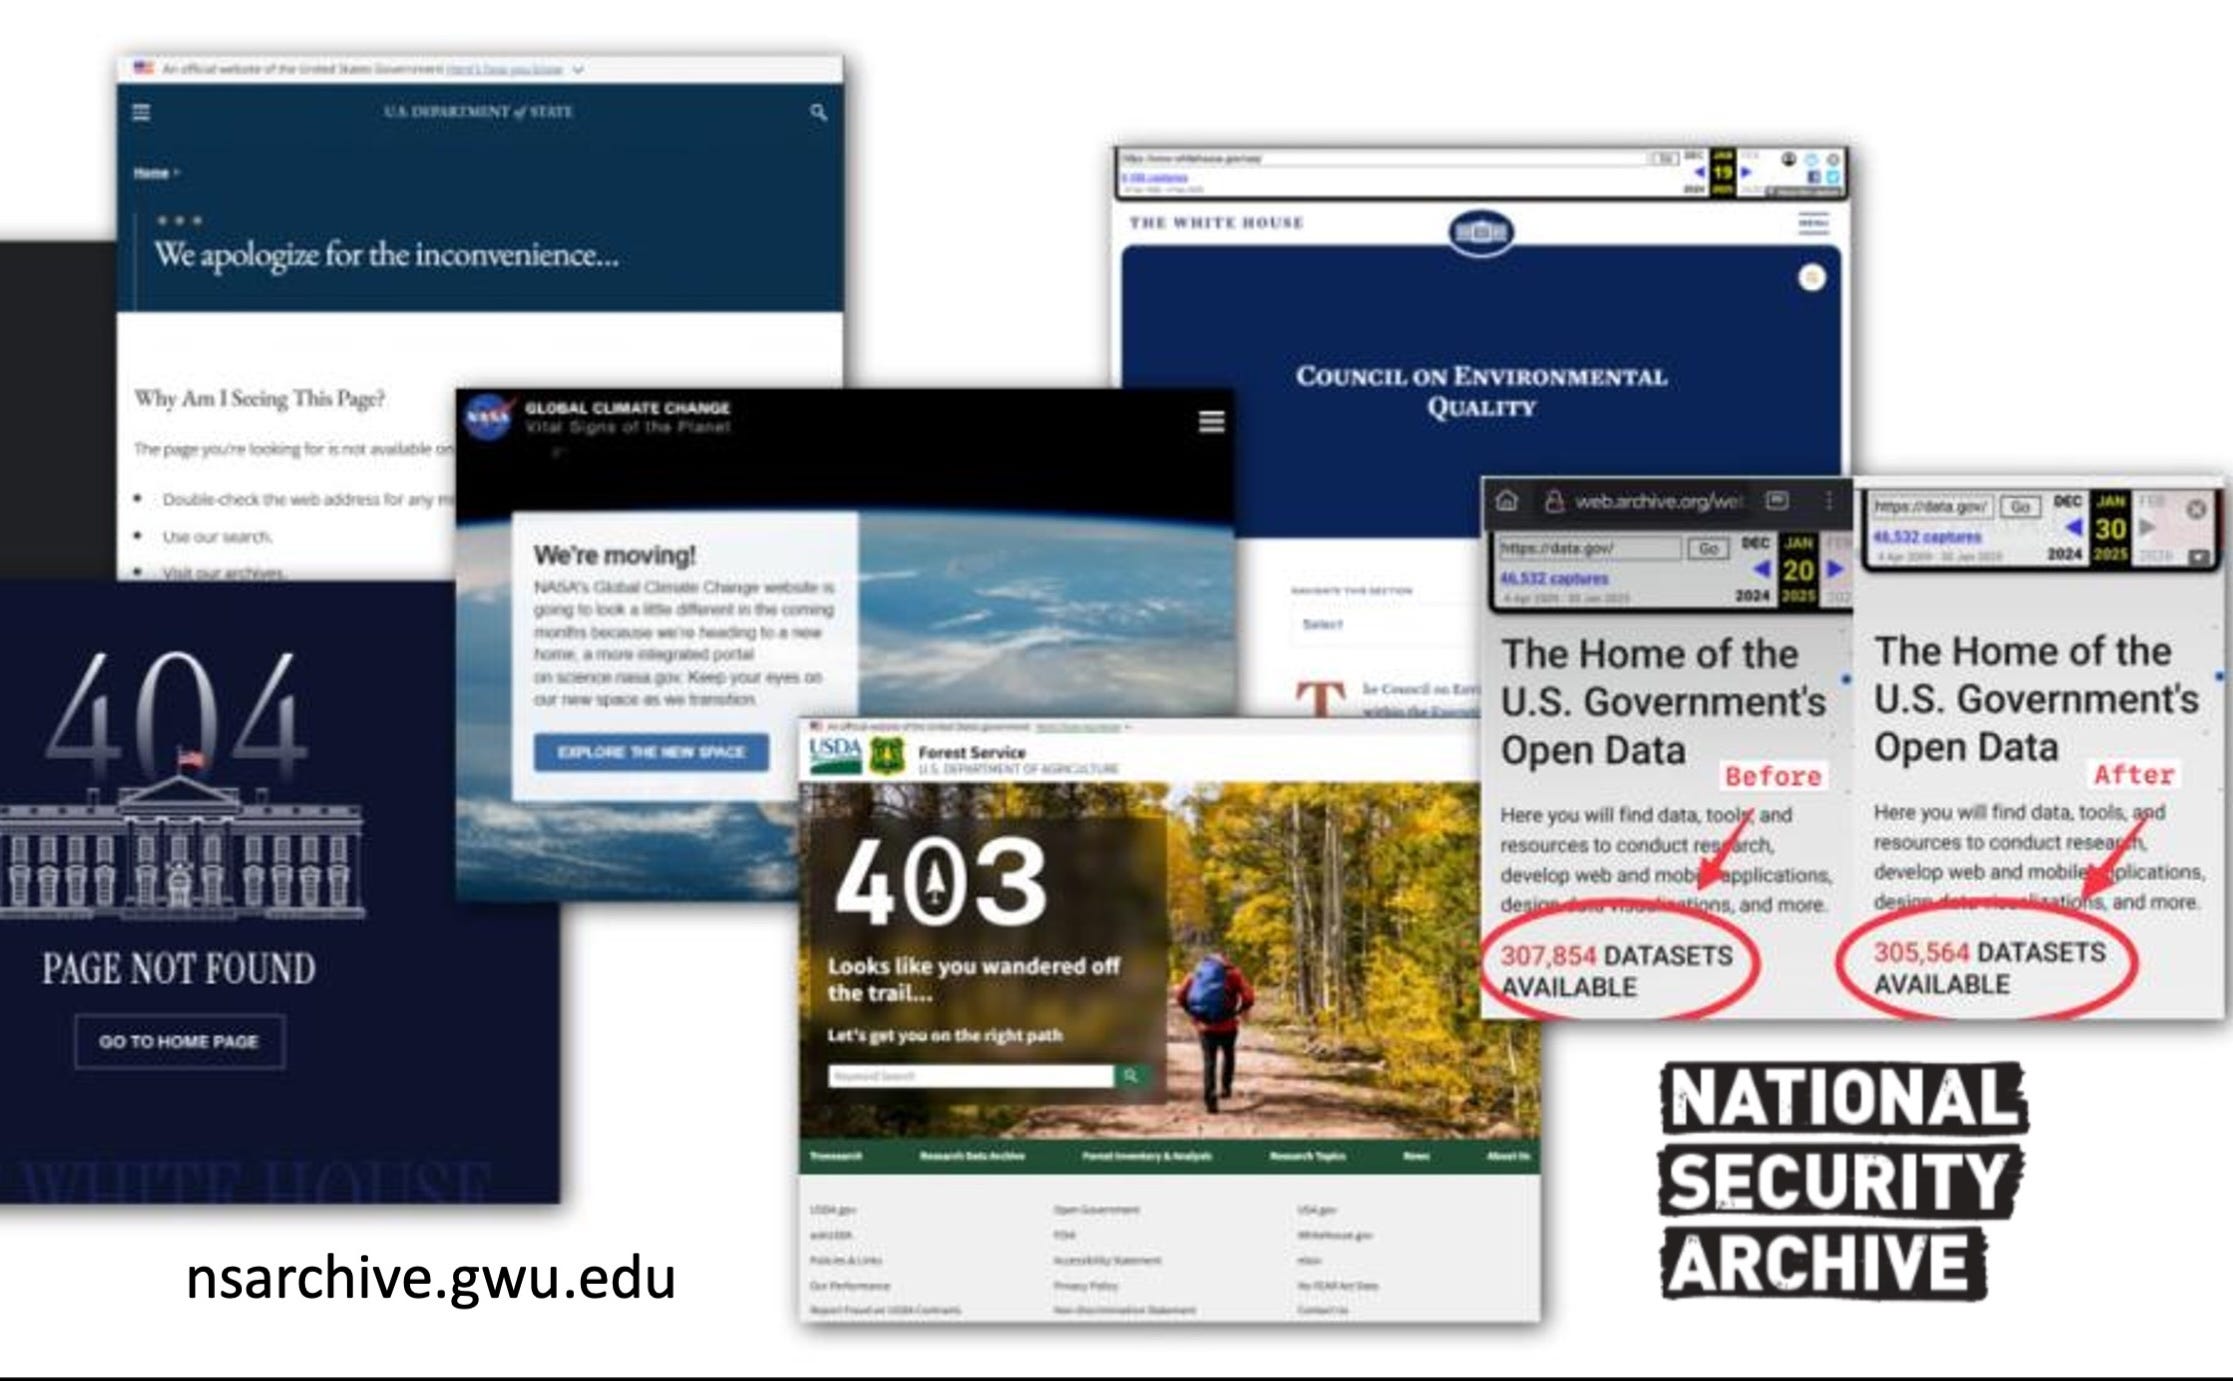This screenshot has height=1381, width=2233.
Task: Close the Wayback toolbar on Jan 30 capture
Action: (x=2196, y=509)
